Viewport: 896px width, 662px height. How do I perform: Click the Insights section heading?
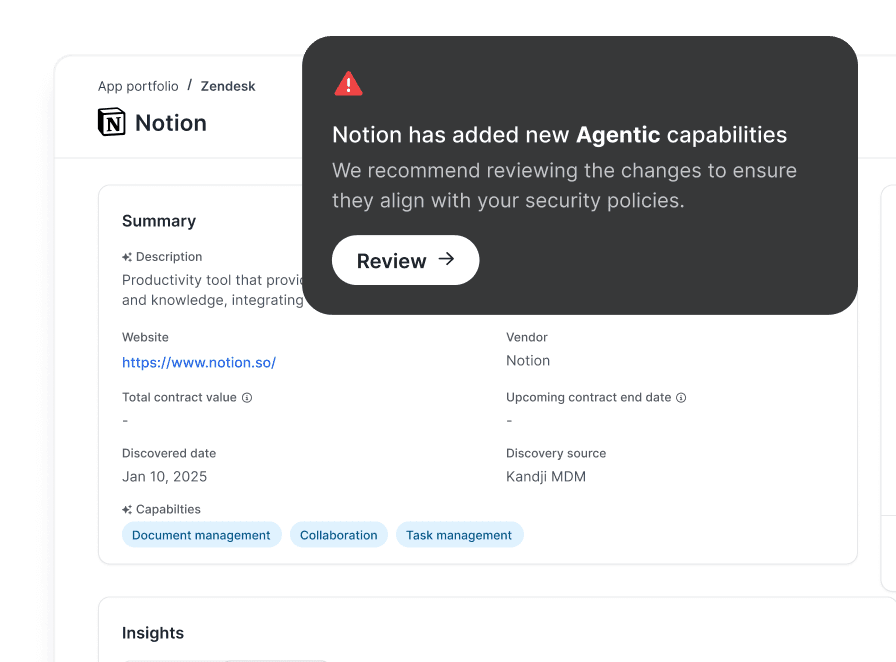(x=153, y=633)
